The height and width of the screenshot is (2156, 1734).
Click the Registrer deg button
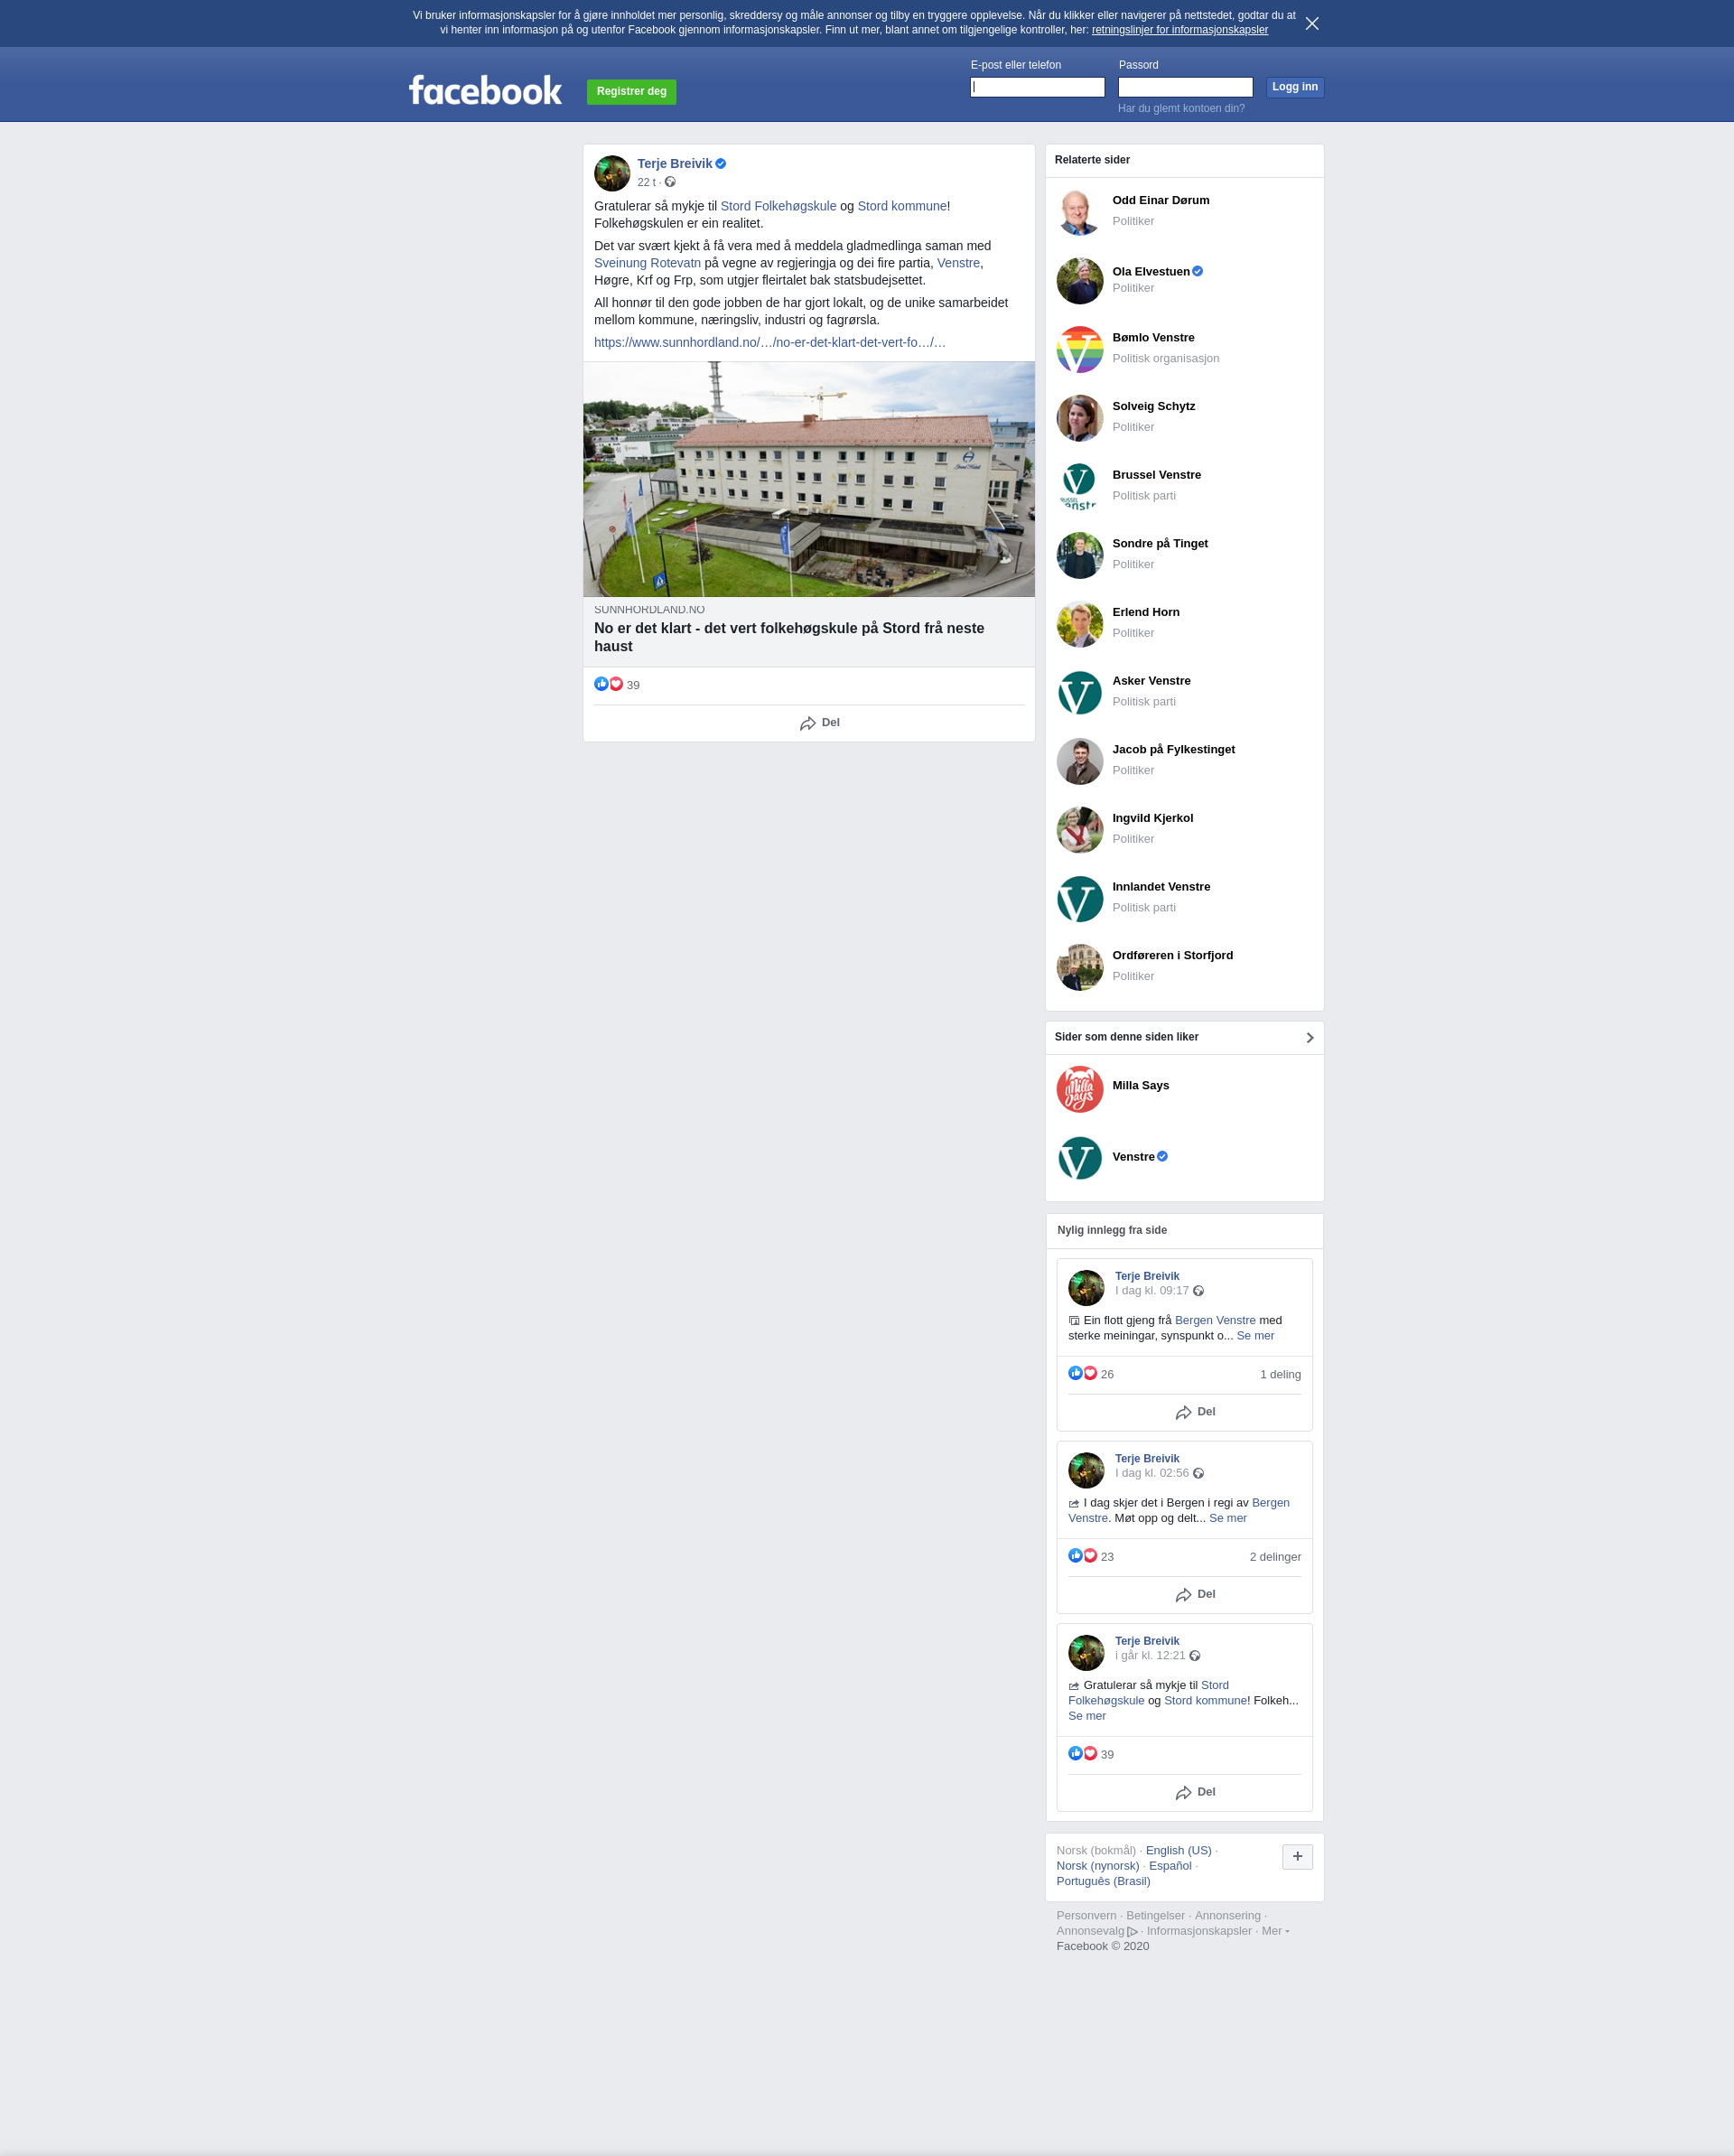pos(631,92)
